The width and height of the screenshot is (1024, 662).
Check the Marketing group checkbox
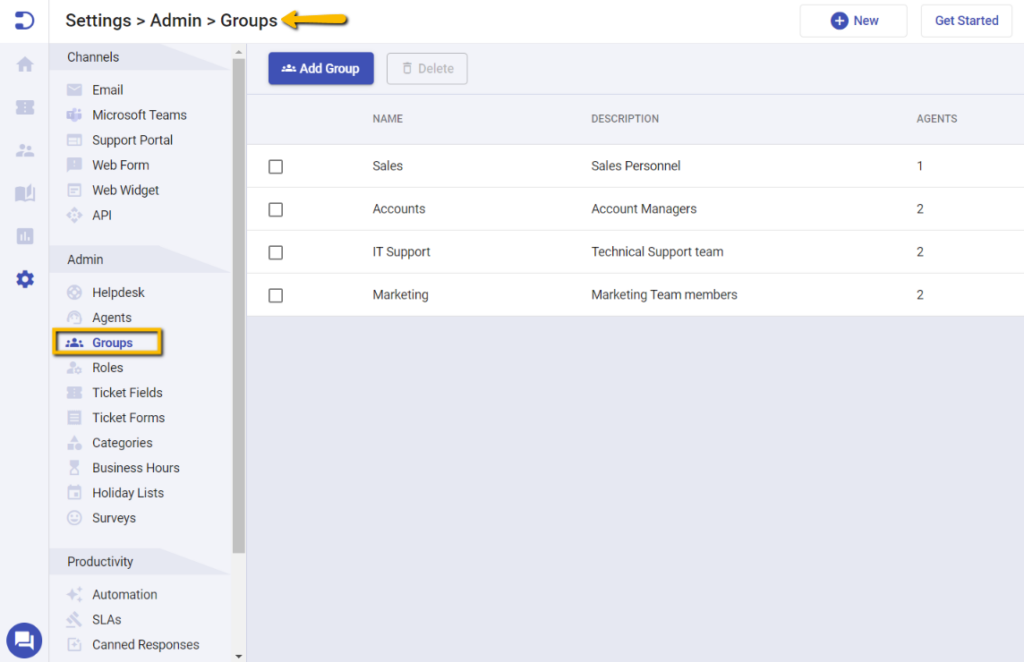tap(276, 296)
